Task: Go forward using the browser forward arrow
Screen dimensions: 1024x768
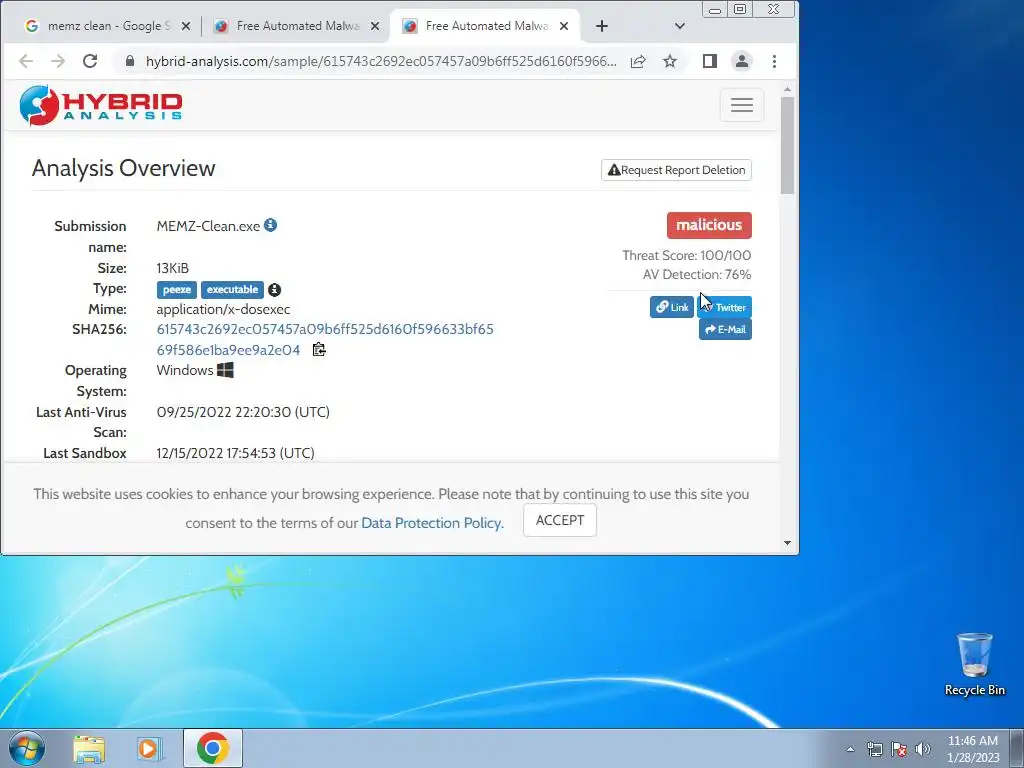Action: pyautogui.click(x=58, y=61)
